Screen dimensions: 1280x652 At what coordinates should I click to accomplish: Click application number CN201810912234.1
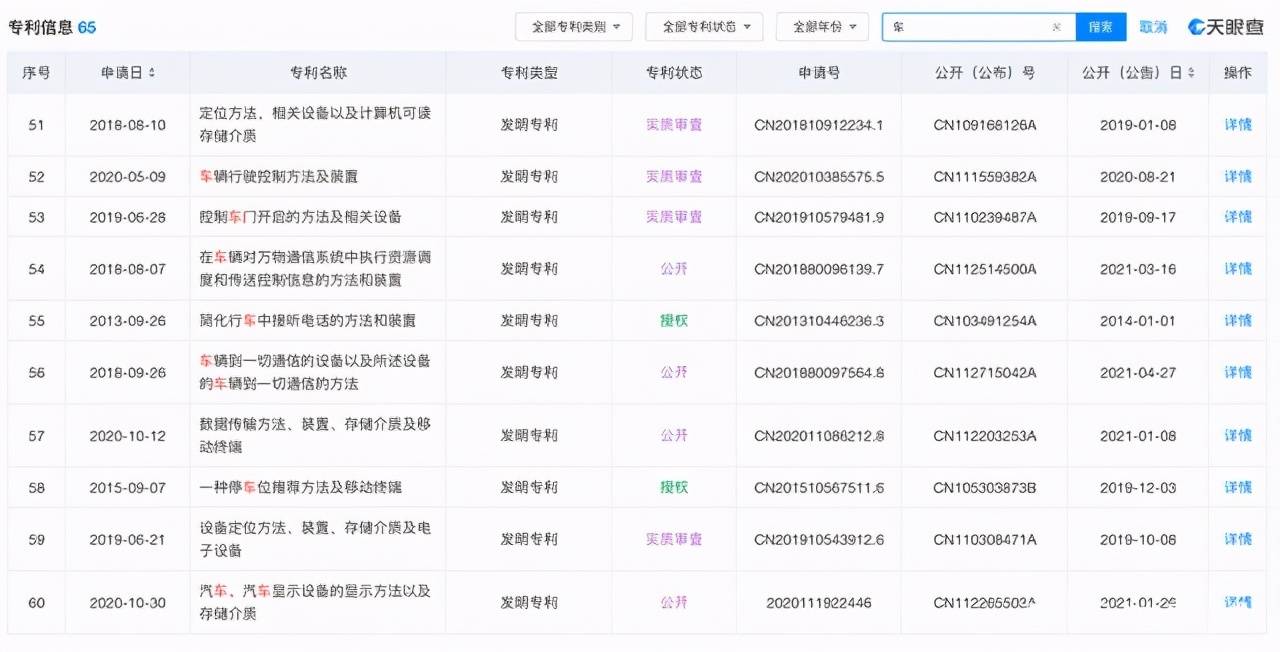pyautogui.click(x=819, y=125)
